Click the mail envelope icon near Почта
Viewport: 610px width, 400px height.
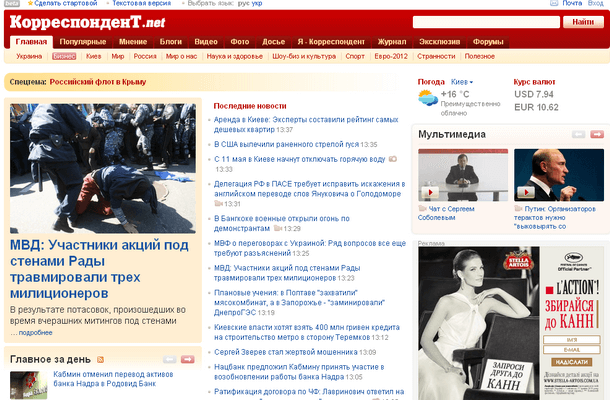[552, 4]
